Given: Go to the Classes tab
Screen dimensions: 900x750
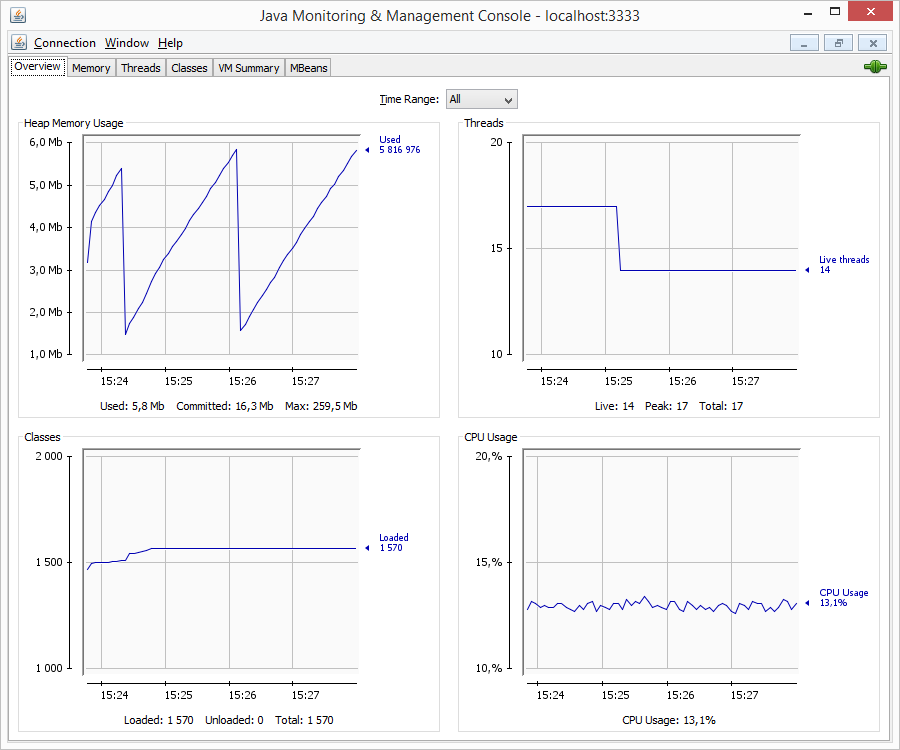Looking at the screenshot, I should (x=189, y=68).
